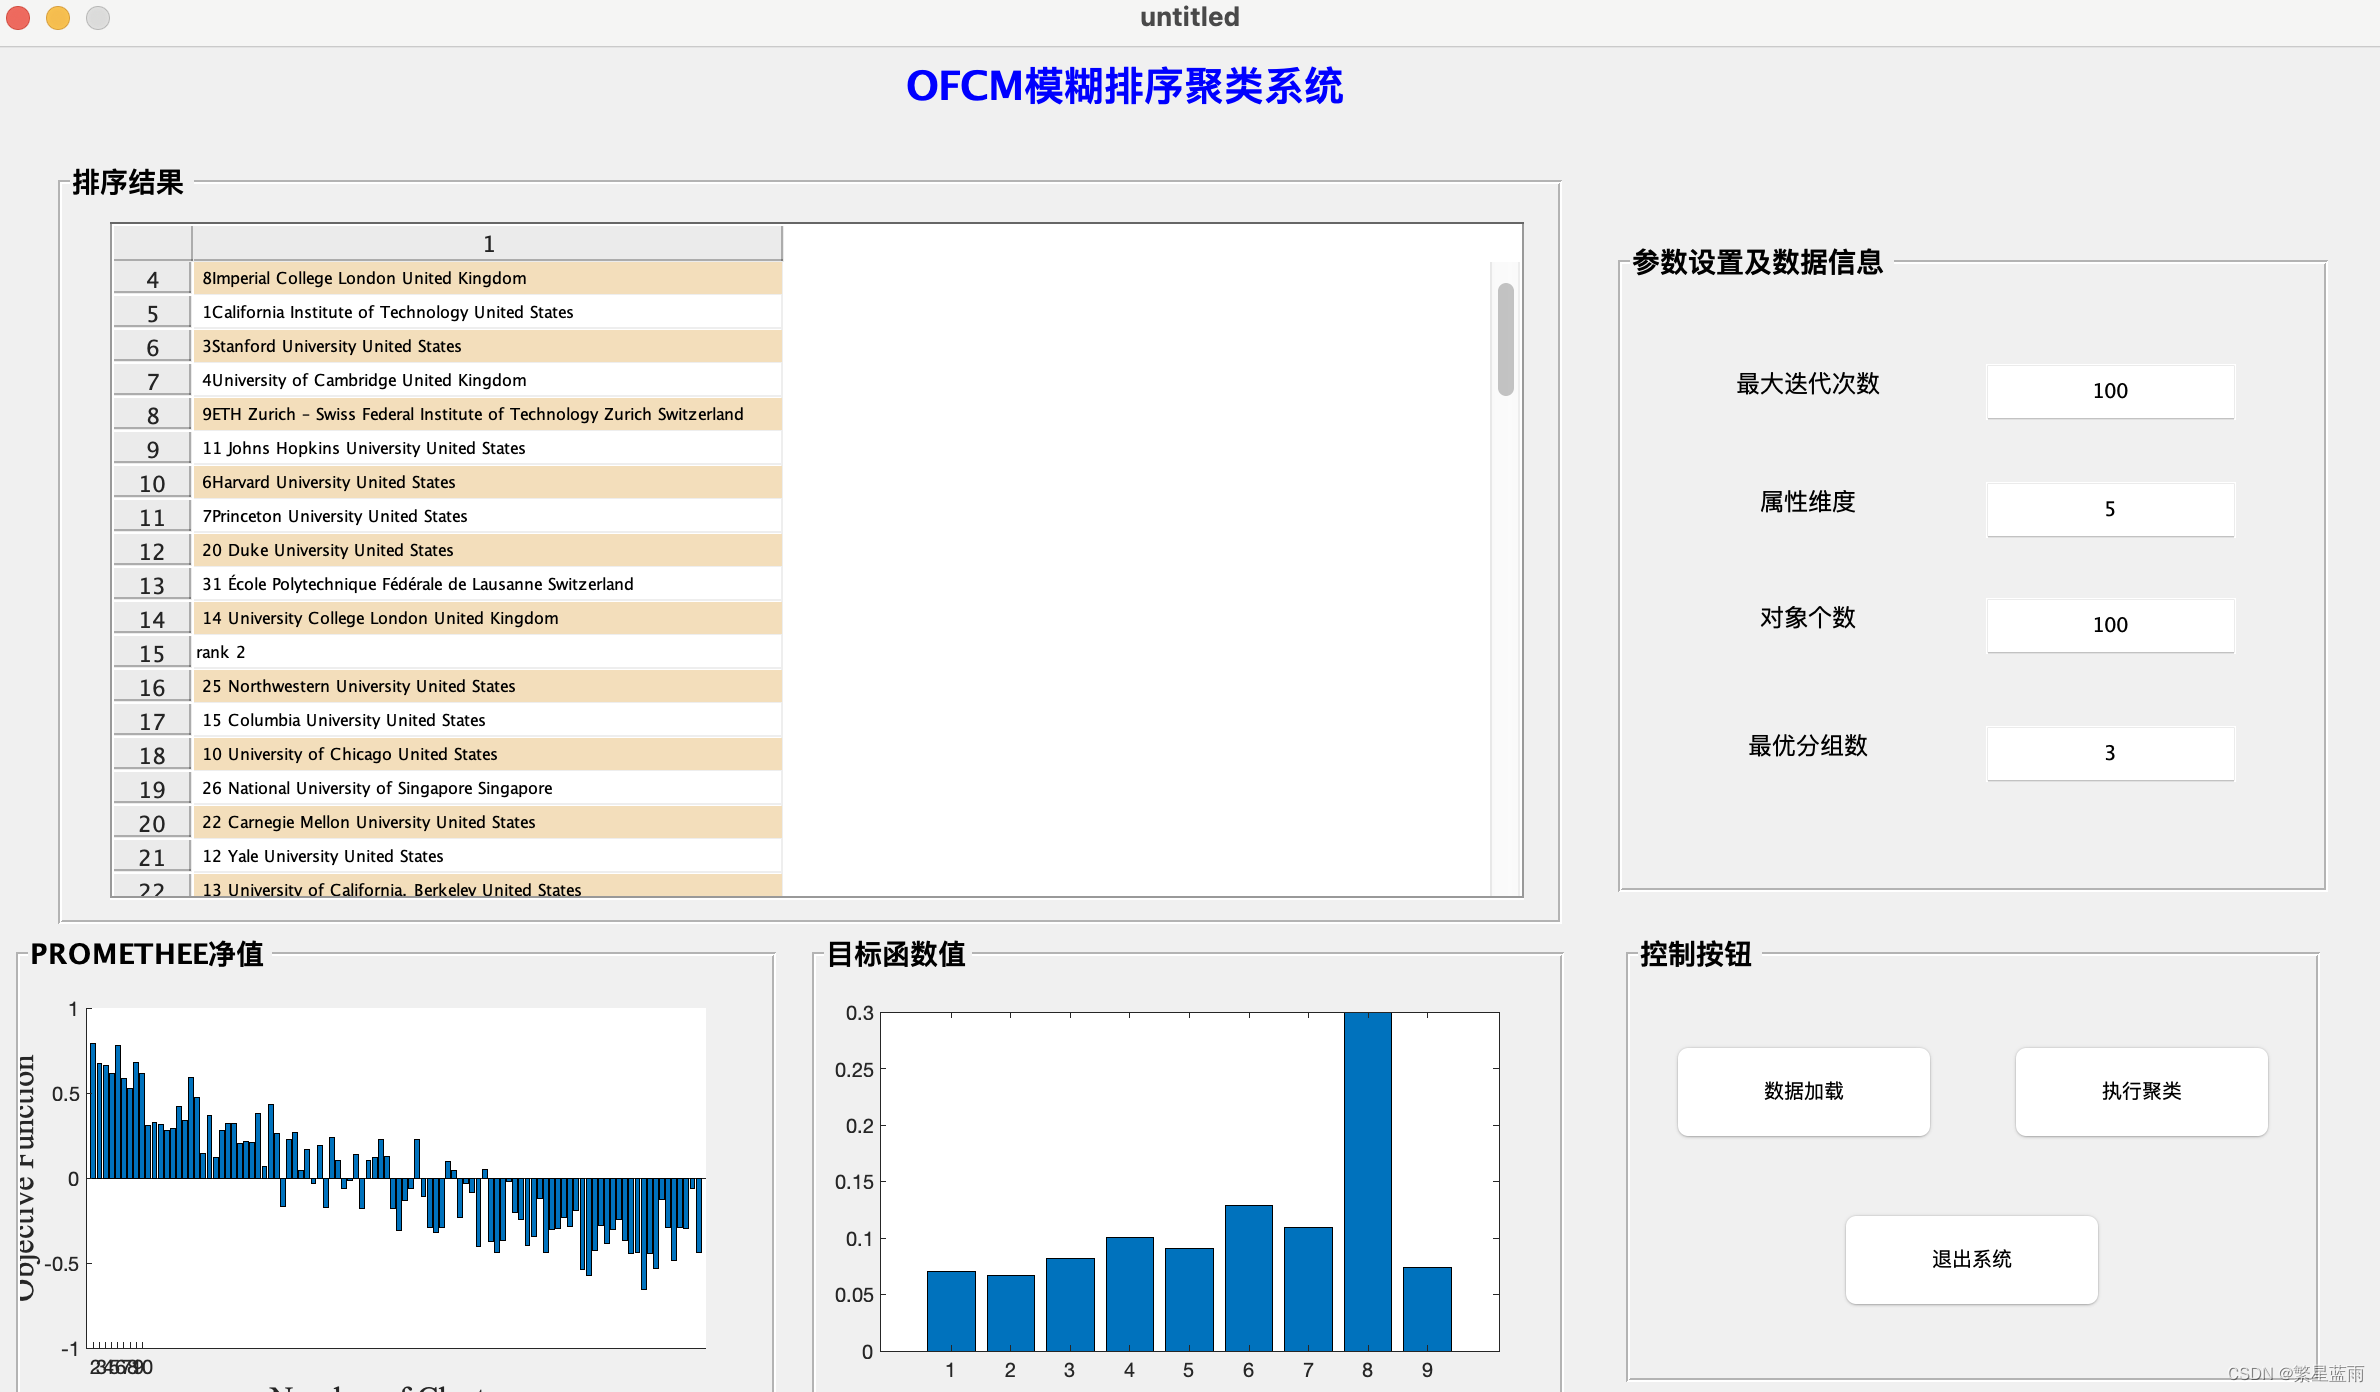Select the 最大迭代次数 input showing 100
Screen dimensions: 2380x1392
pos(2109,391)
